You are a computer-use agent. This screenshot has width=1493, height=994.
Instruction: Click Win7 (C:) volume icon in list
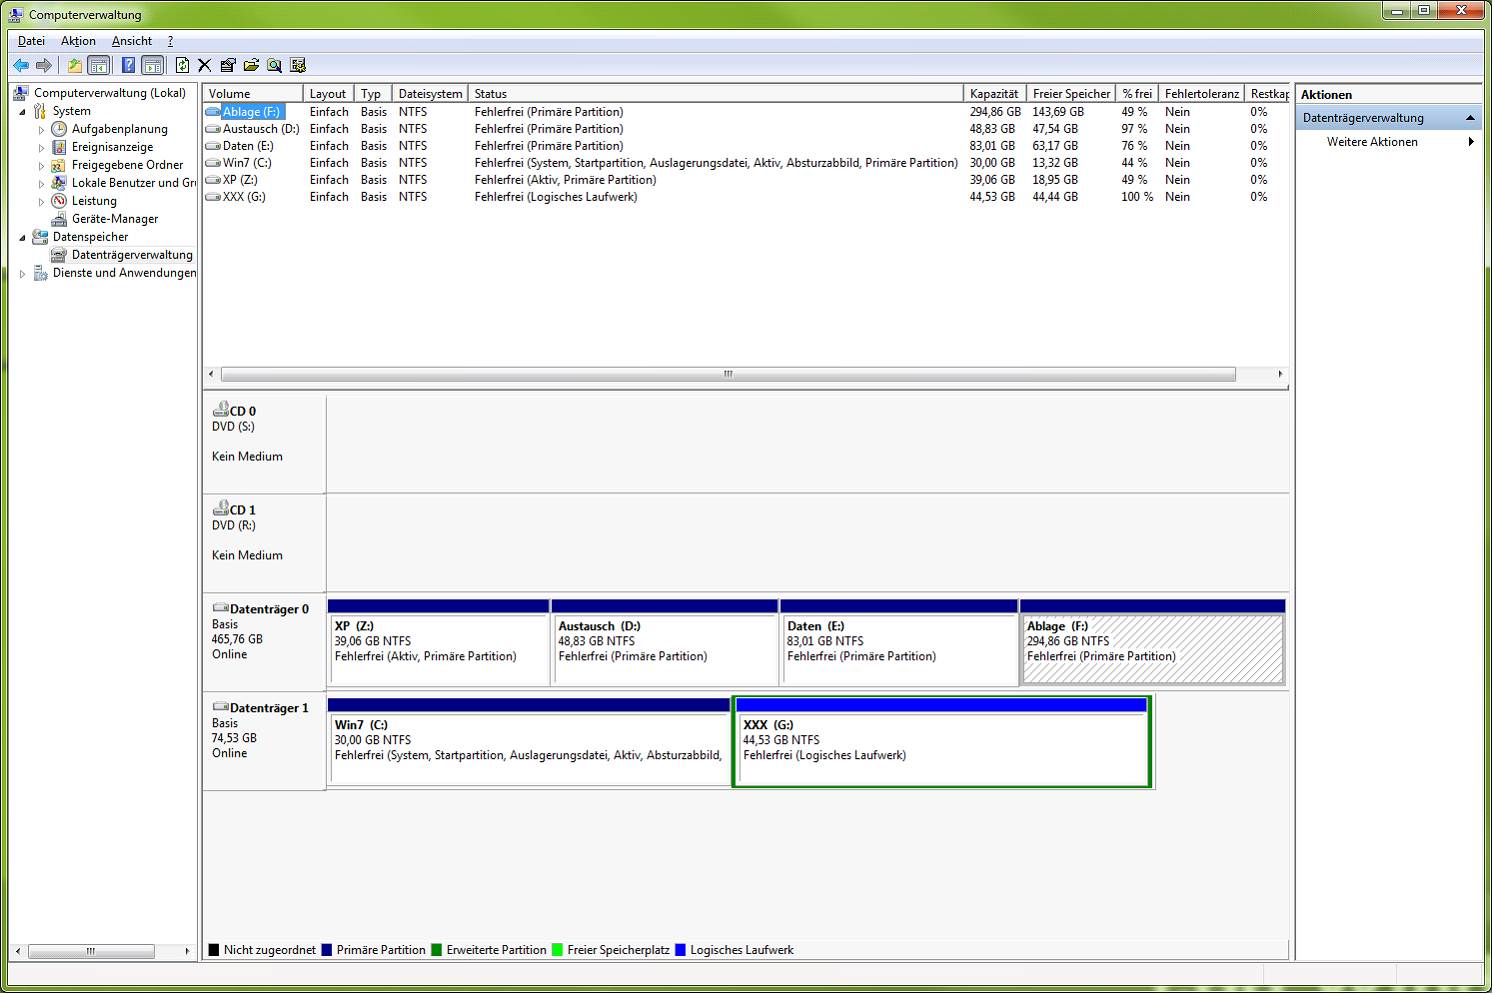213,163
